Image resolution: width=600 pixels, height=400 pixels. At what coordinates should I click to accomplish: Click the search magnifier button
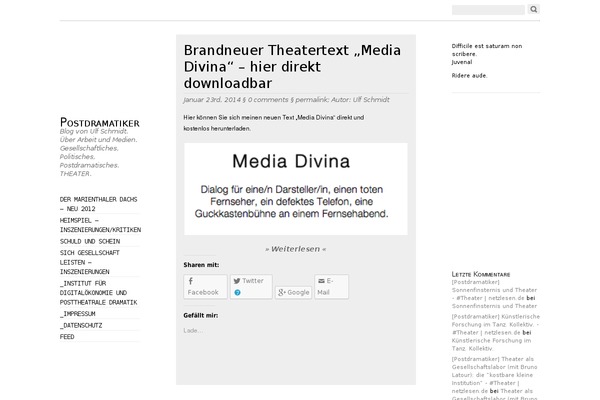(x=533, y=9)
